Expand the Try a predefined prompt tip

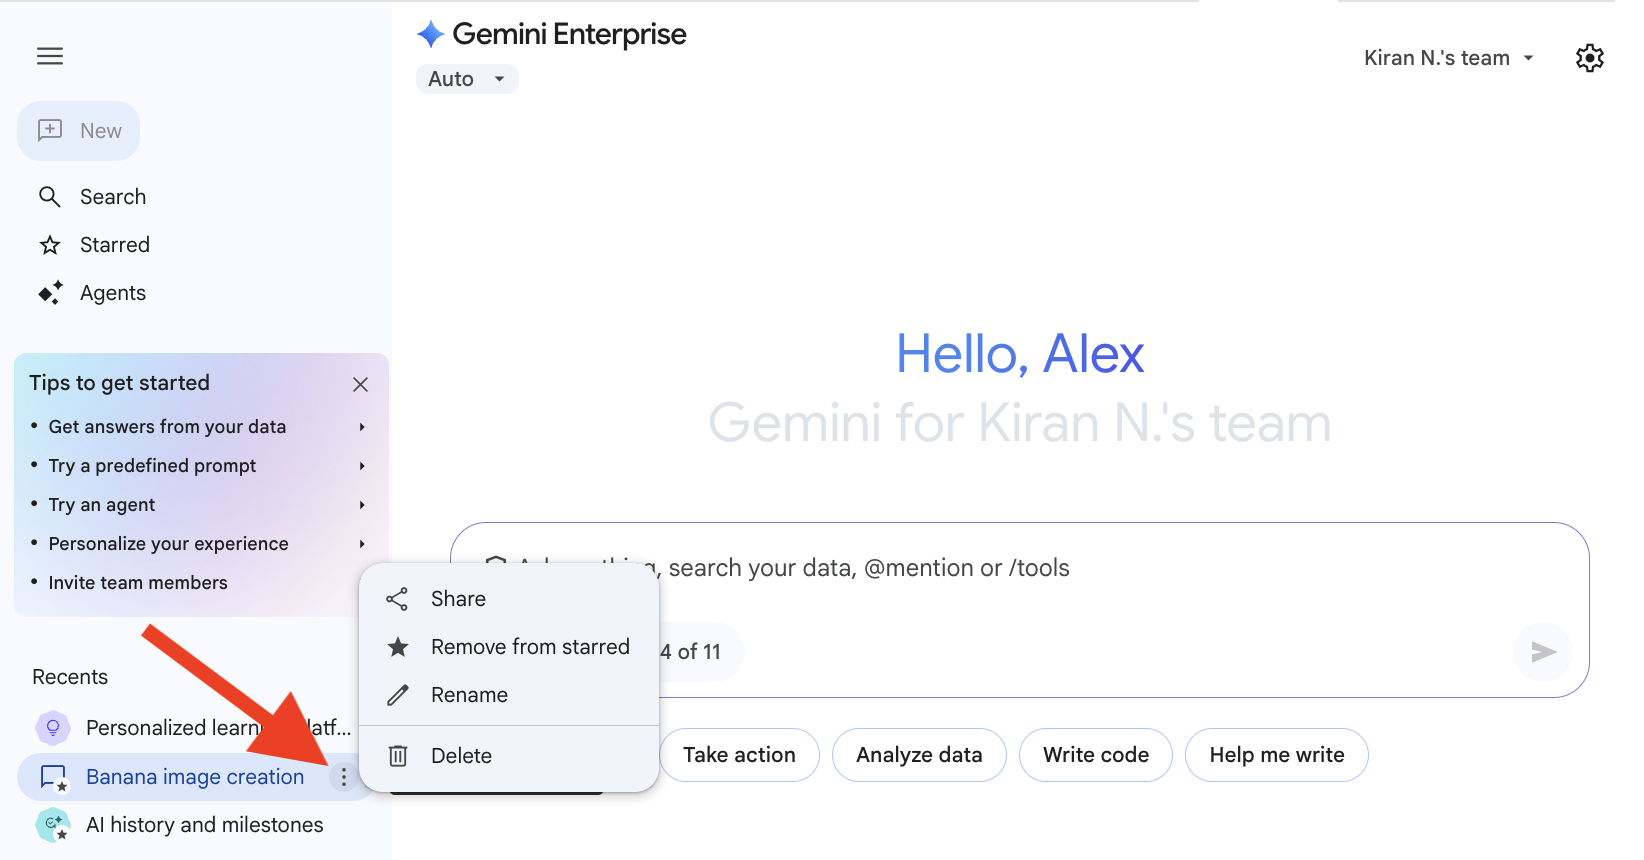point(200,466)
